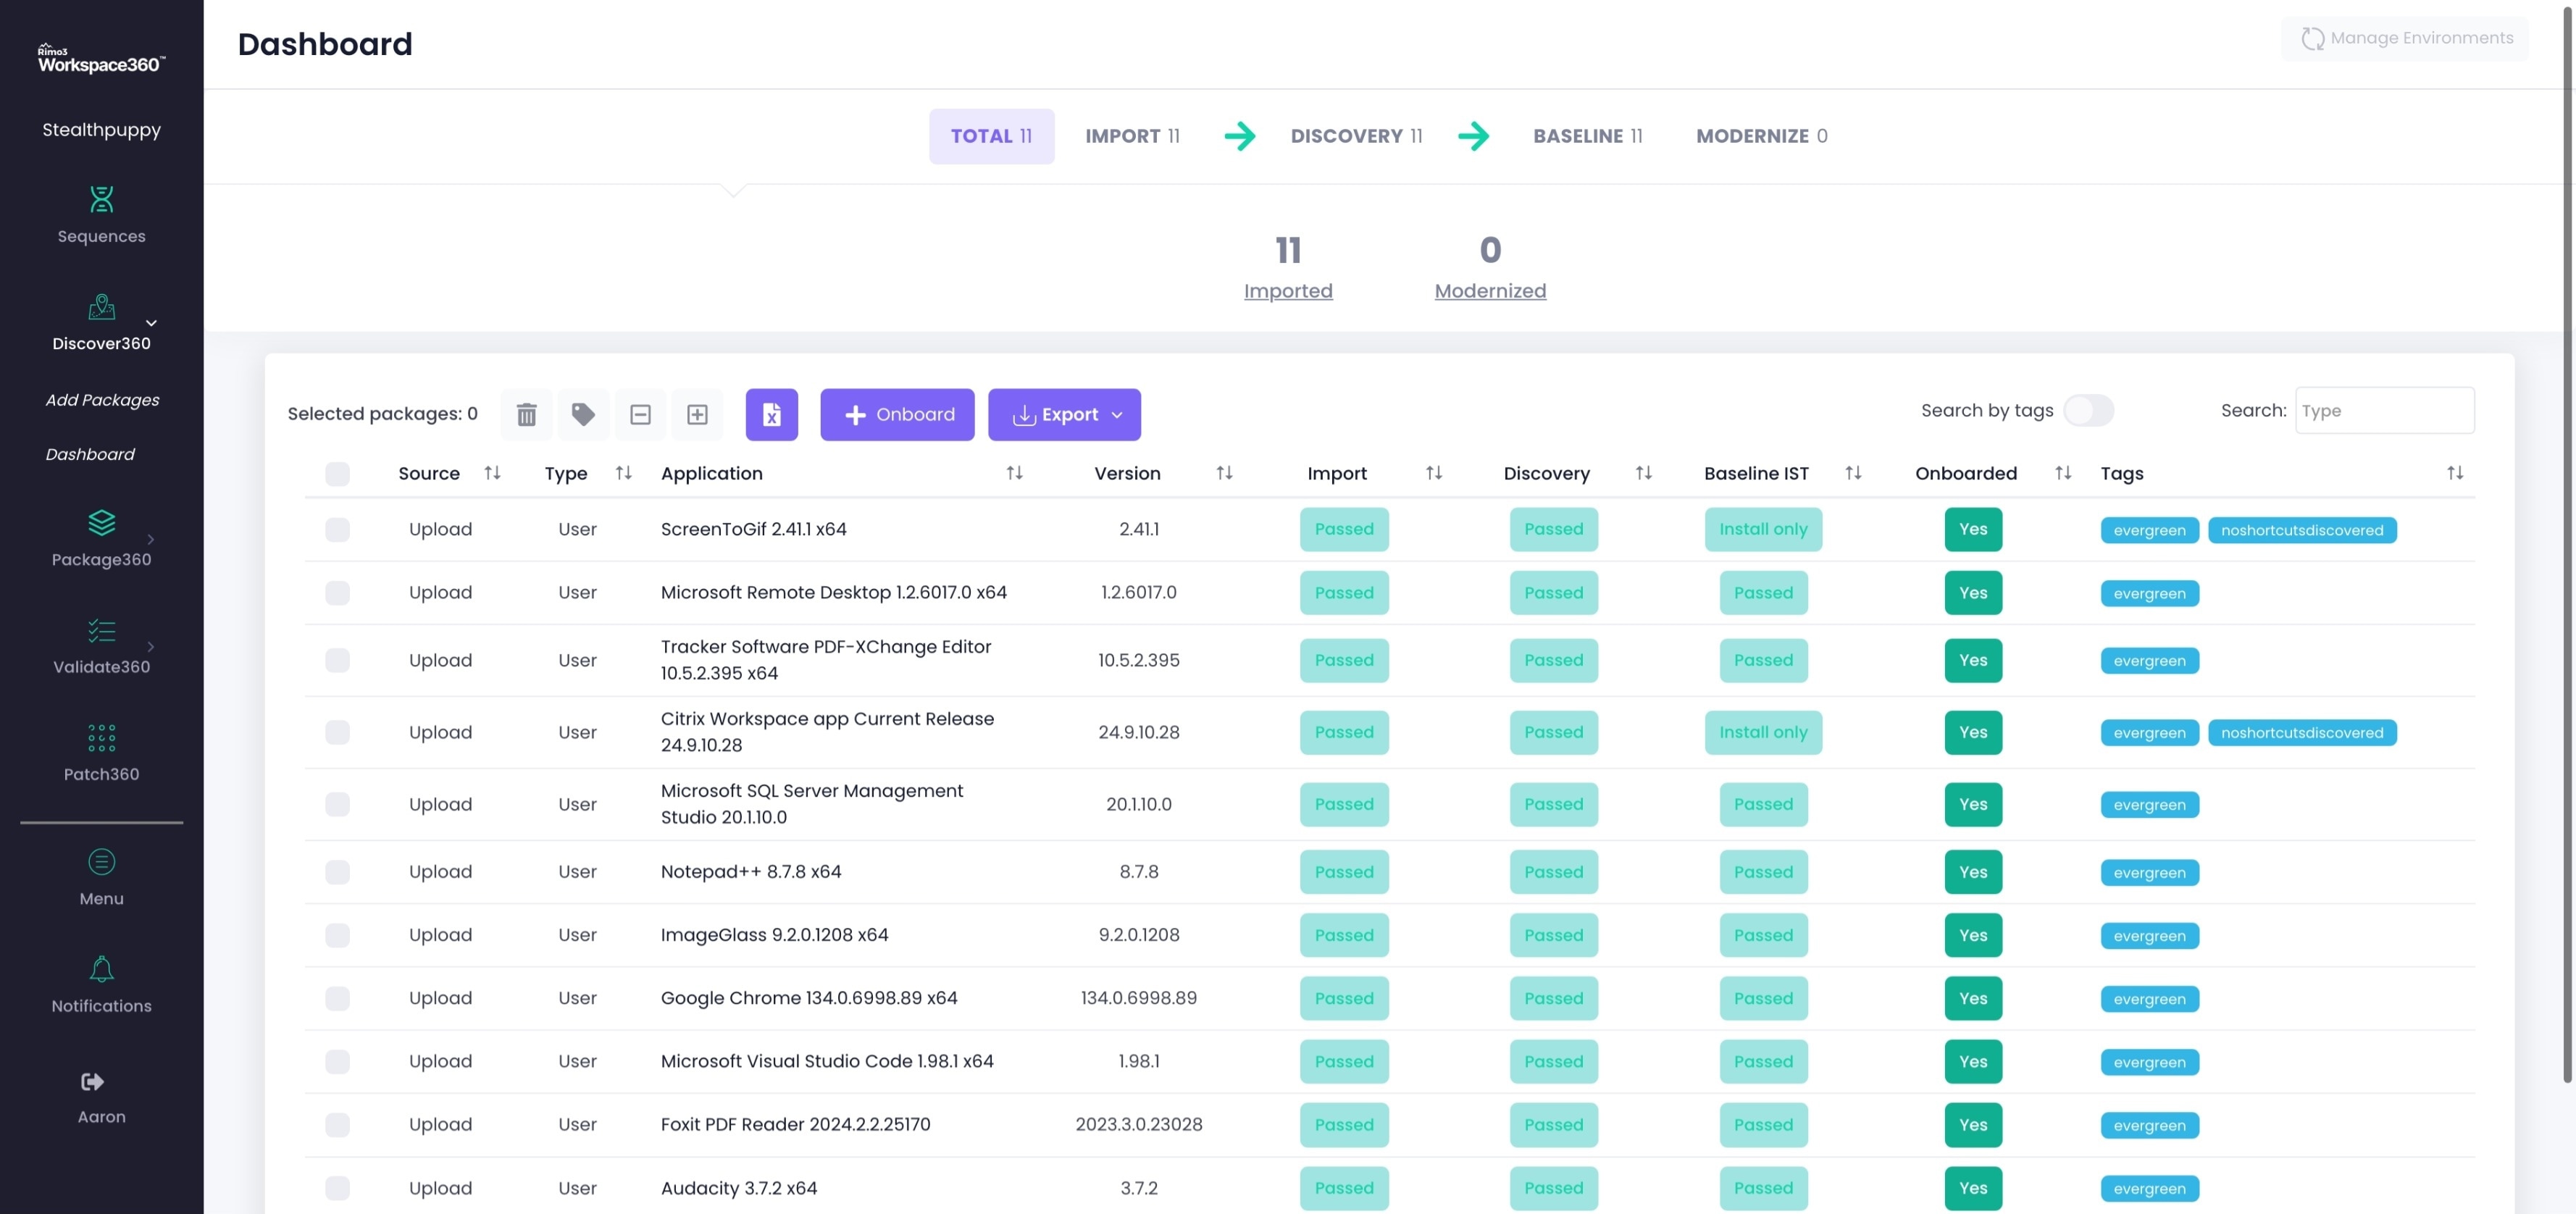The image size is (2576, 1214).
Task: Open the Package360 module
Action: [x=101, y=539]
